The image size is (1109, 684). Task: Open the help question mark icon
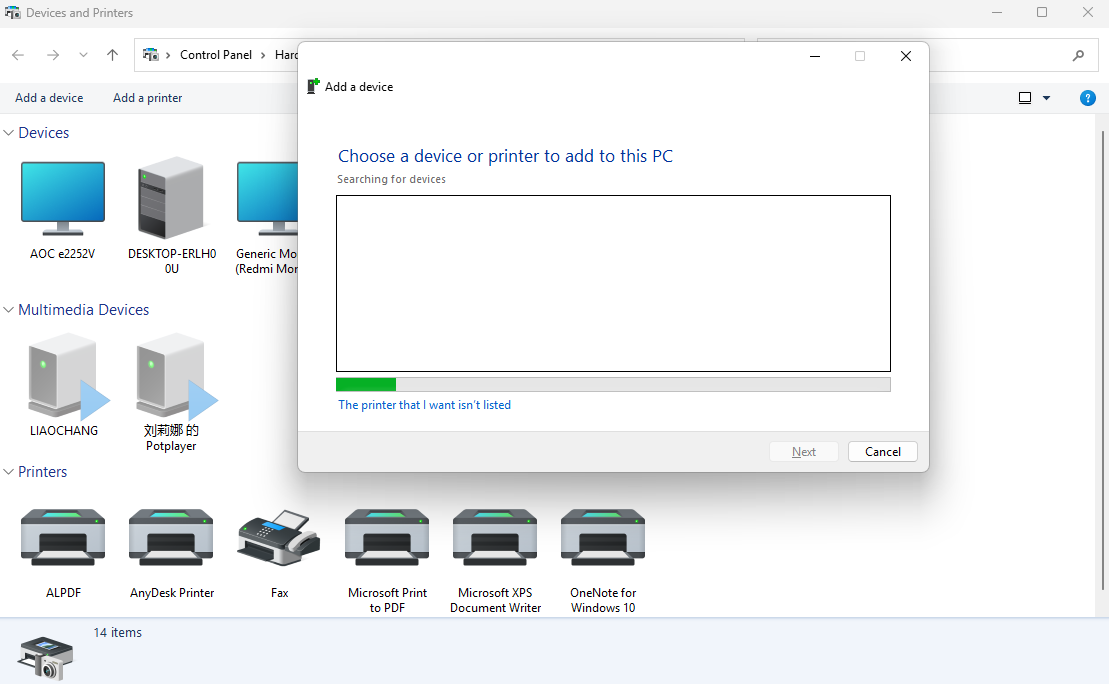point(1088,98)
